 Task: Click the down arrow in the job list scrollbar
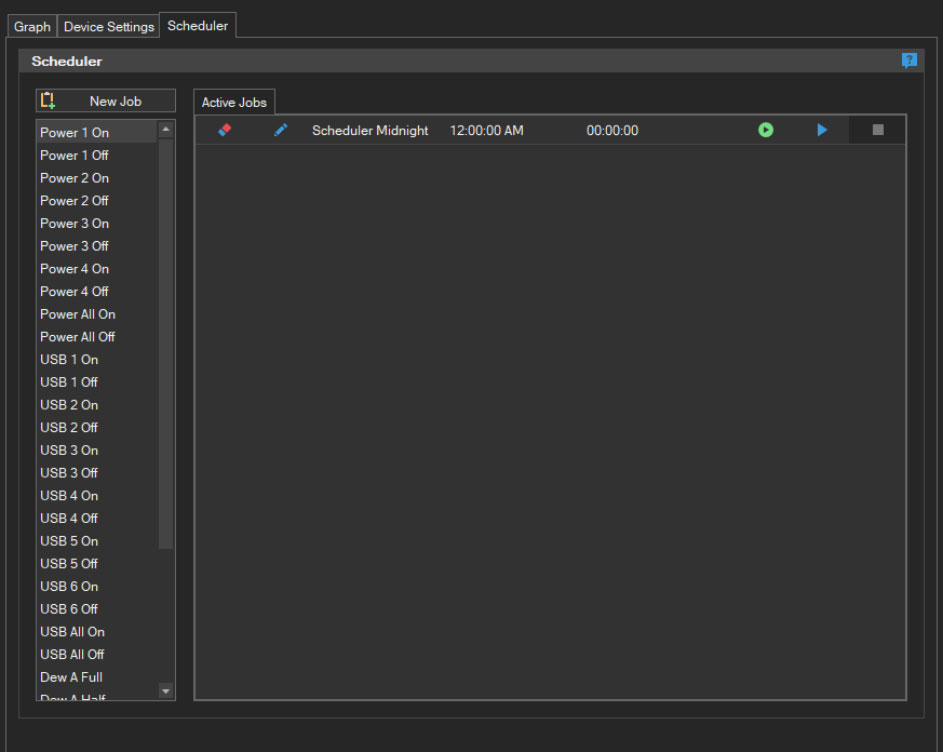pos(166,691)
